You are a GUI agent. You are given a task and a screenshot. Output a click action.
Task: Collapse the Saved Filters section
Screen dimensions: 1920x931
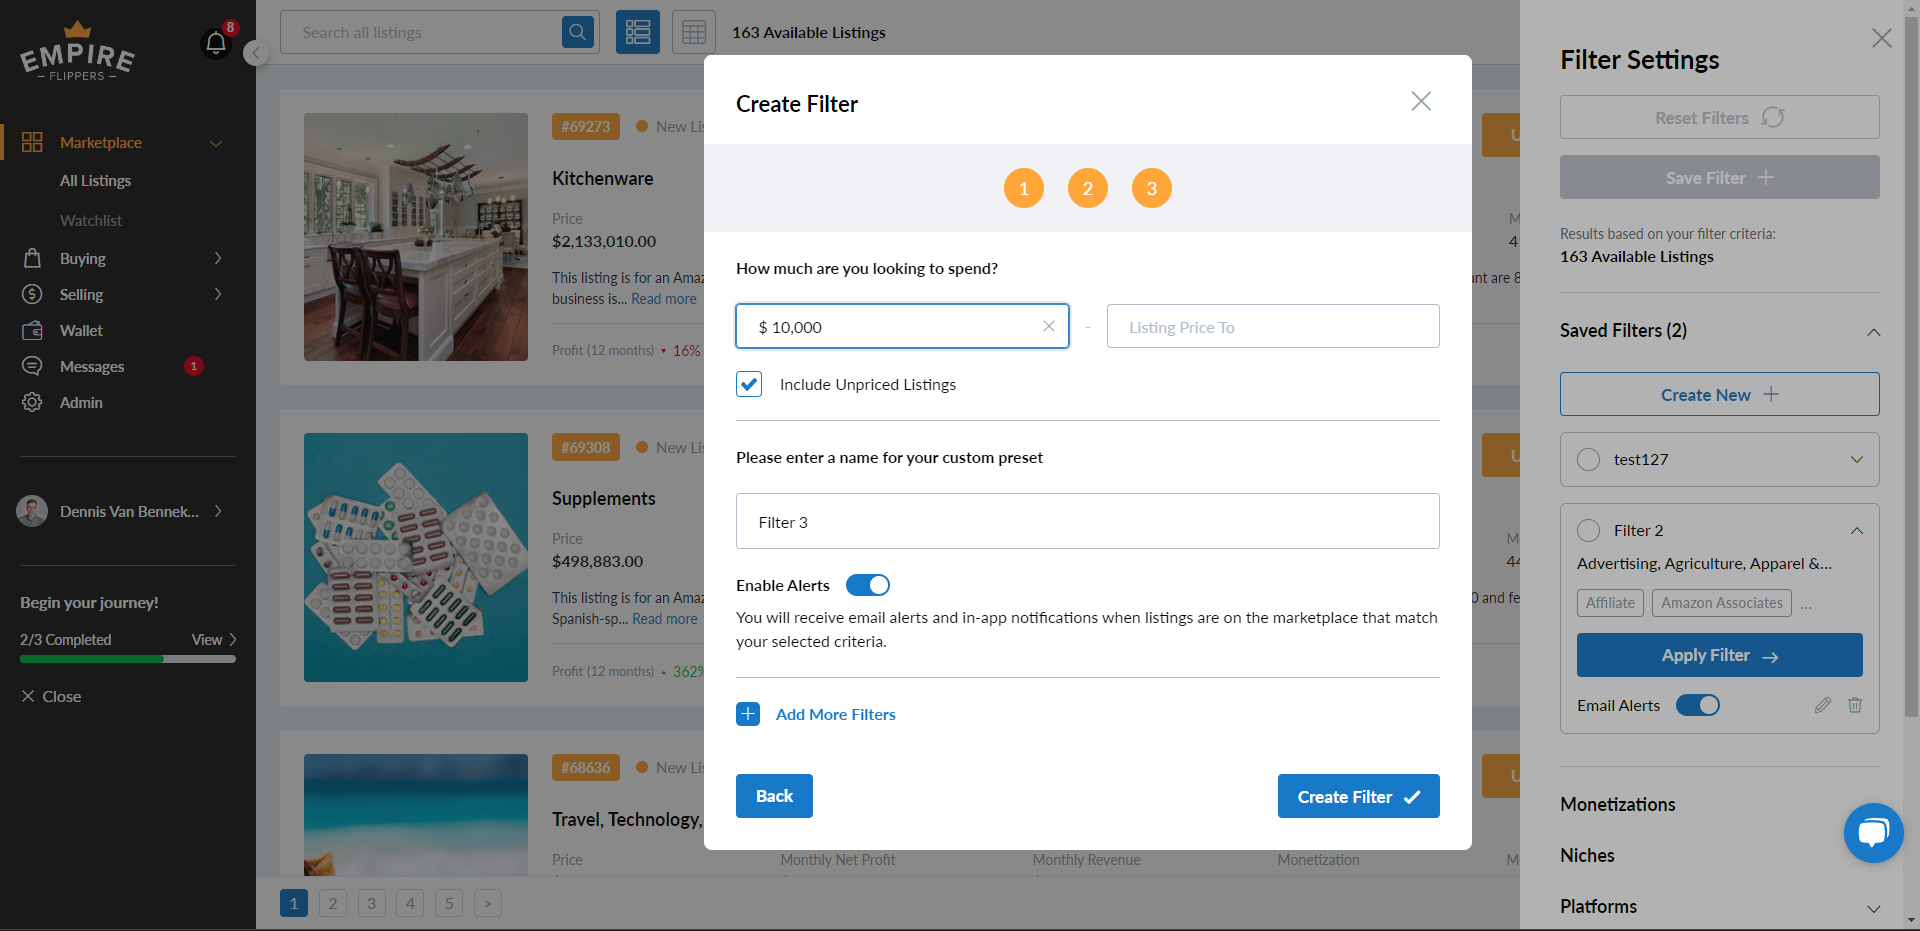1873,332
